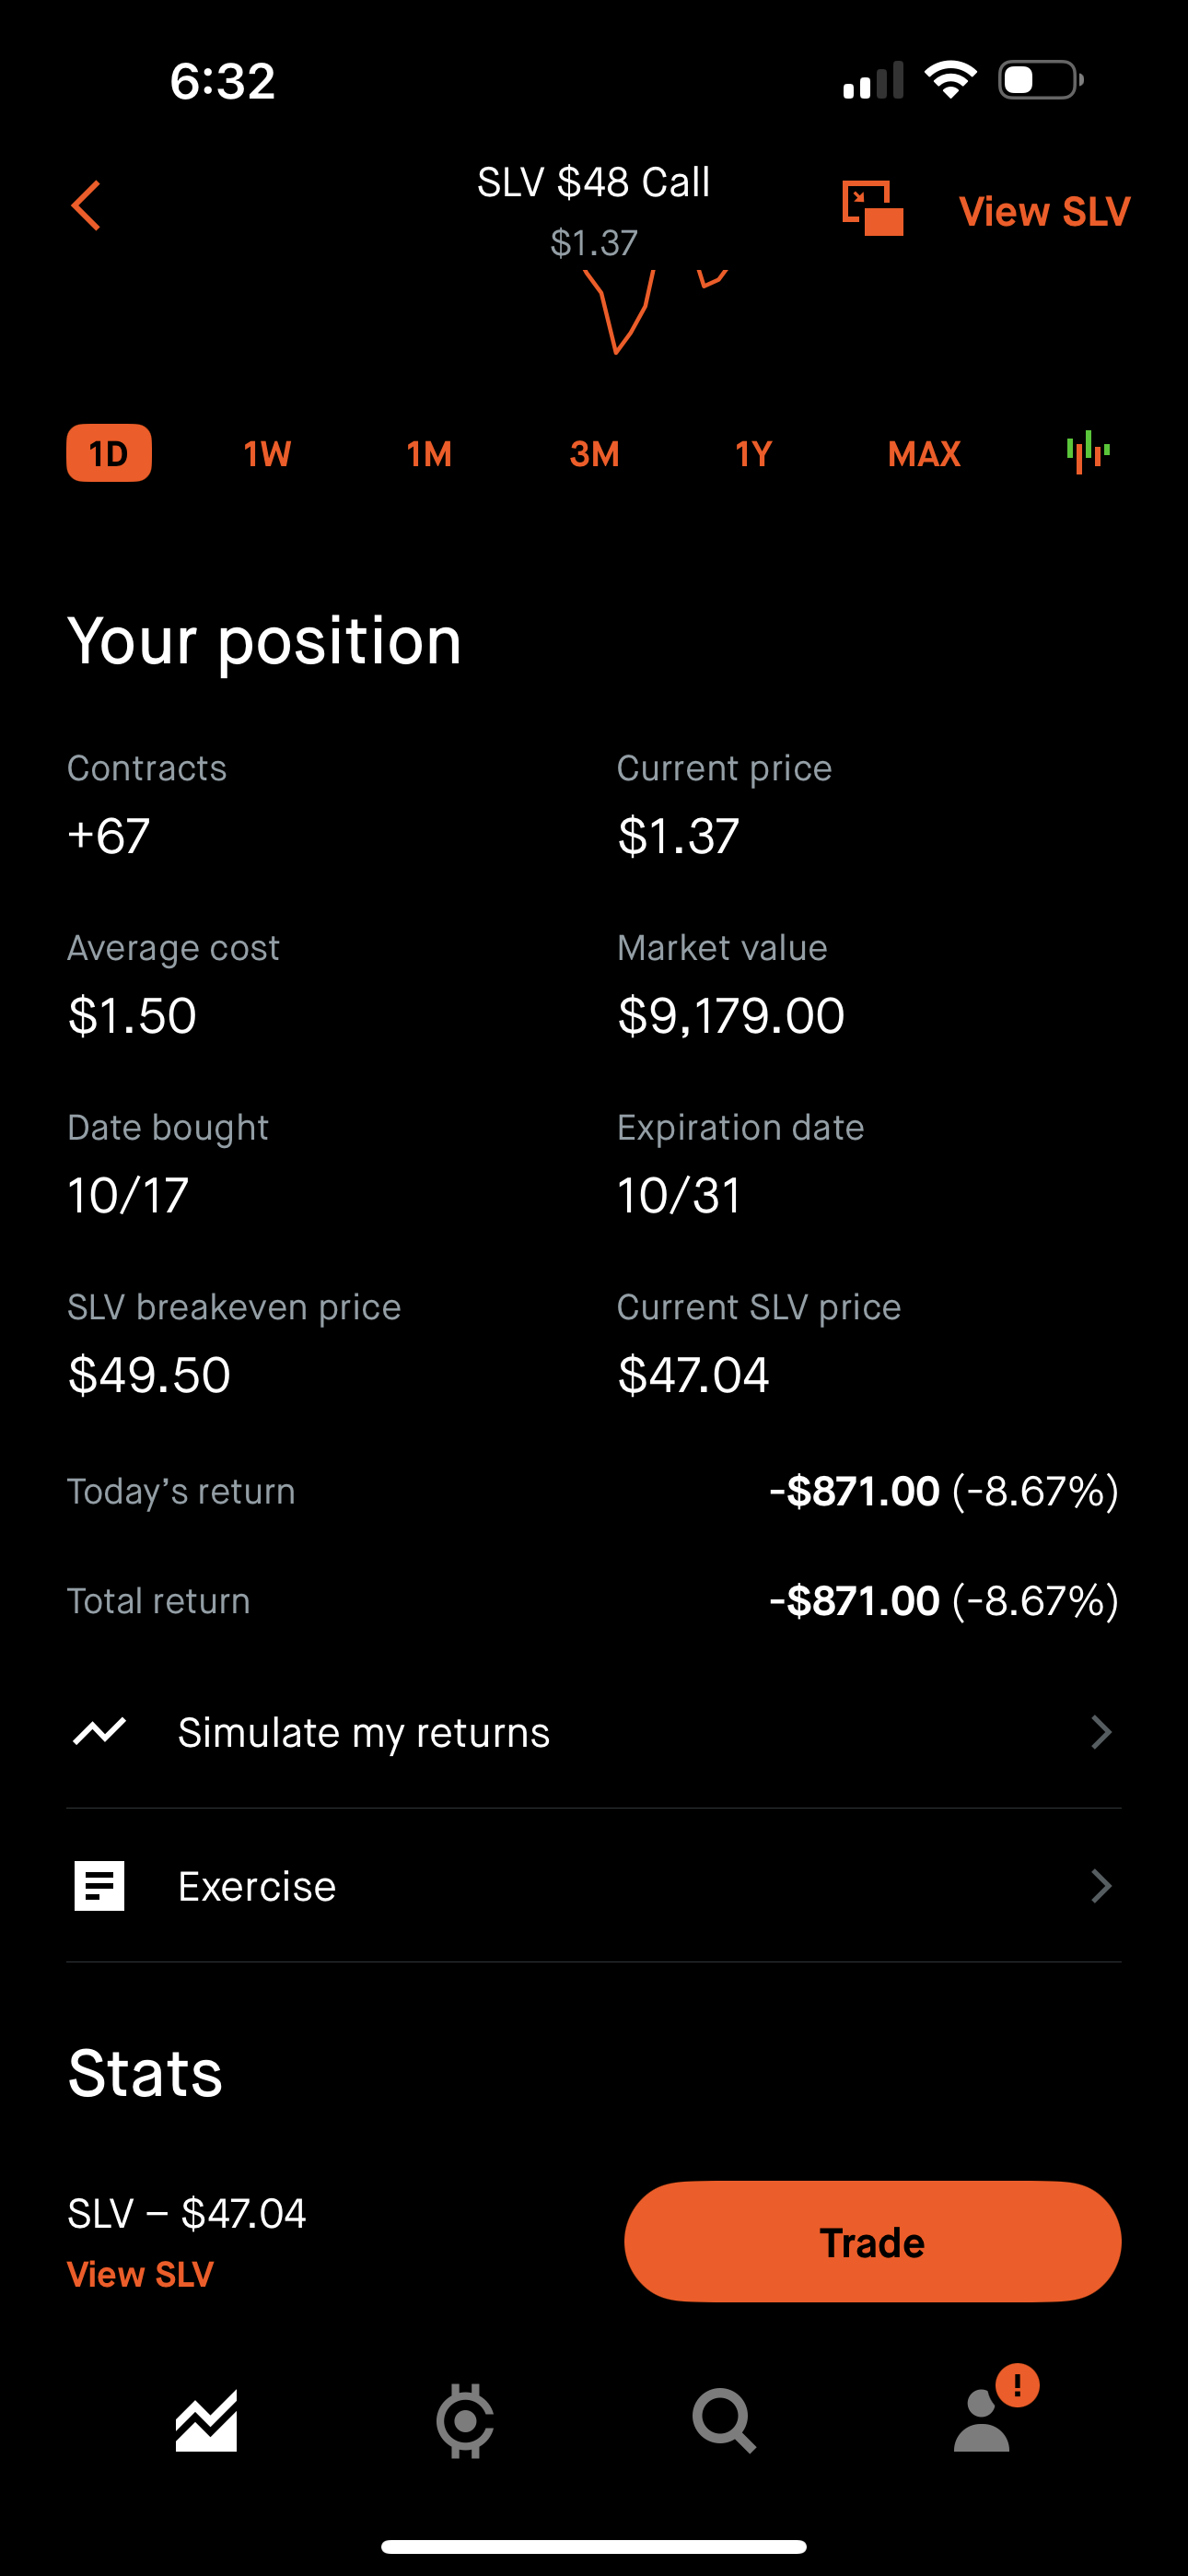Select the 1M time range

[429, 454]
